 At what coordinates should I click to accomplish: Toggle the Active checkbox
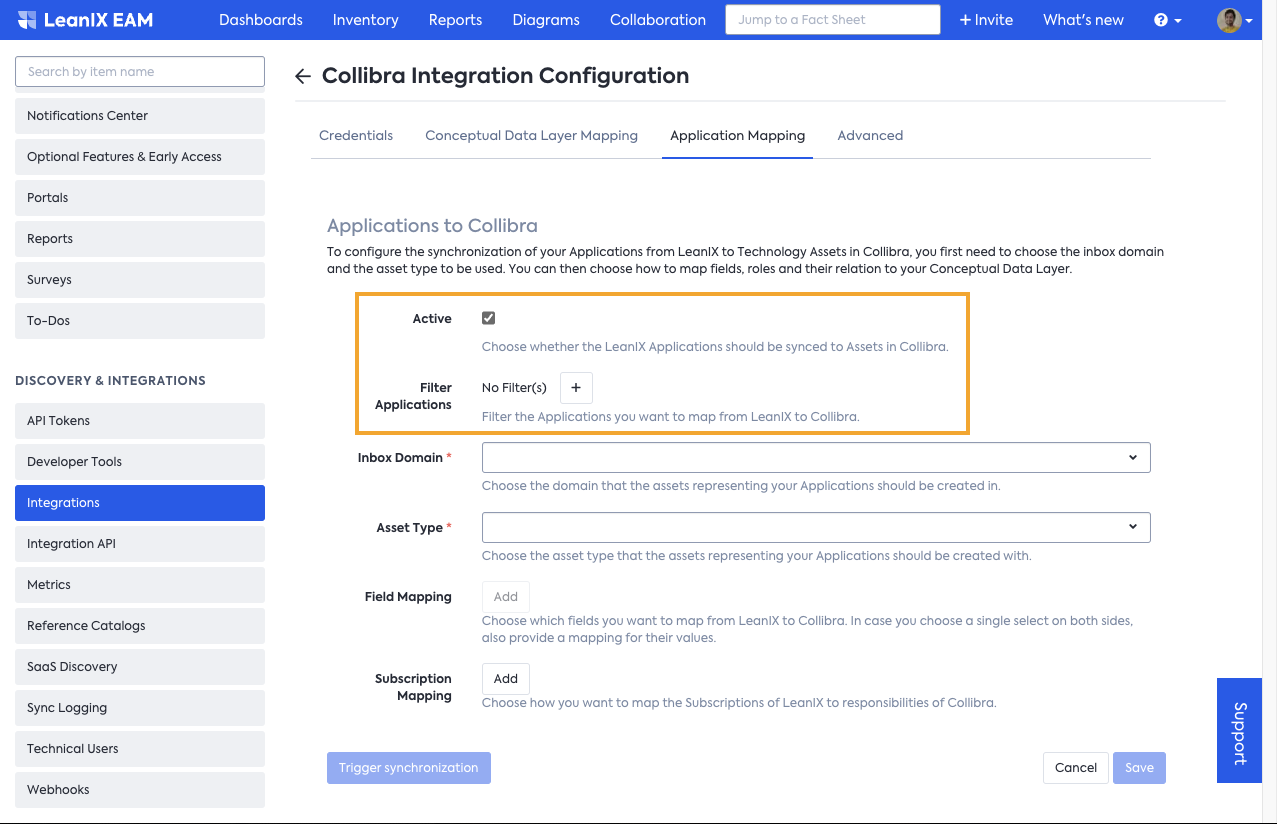489,318
